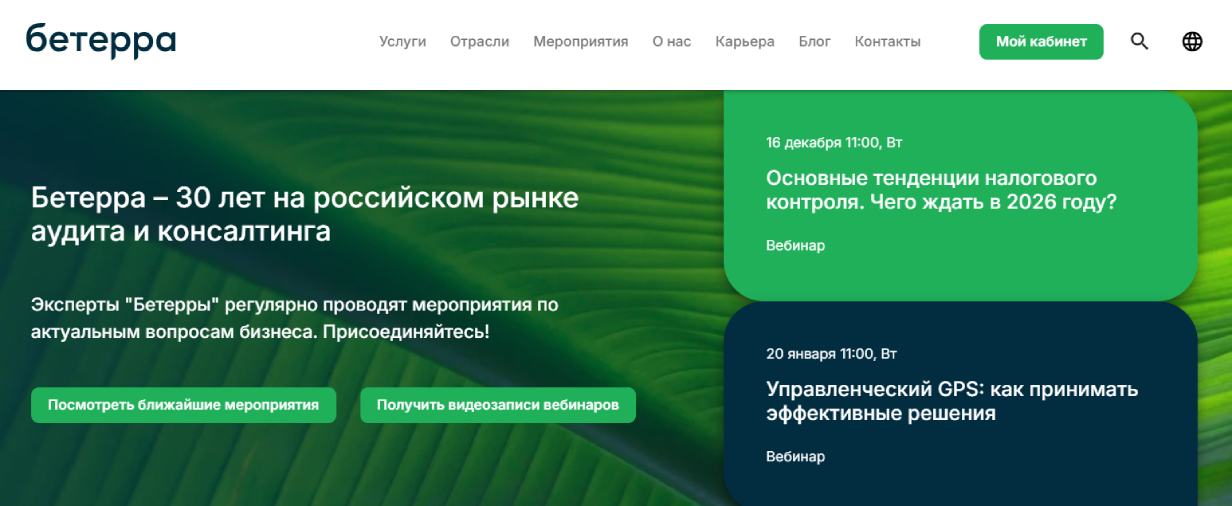Click Вебинар label in dark blue card
The width and height of the screenshot is (1232, 506).
point(796,456)
